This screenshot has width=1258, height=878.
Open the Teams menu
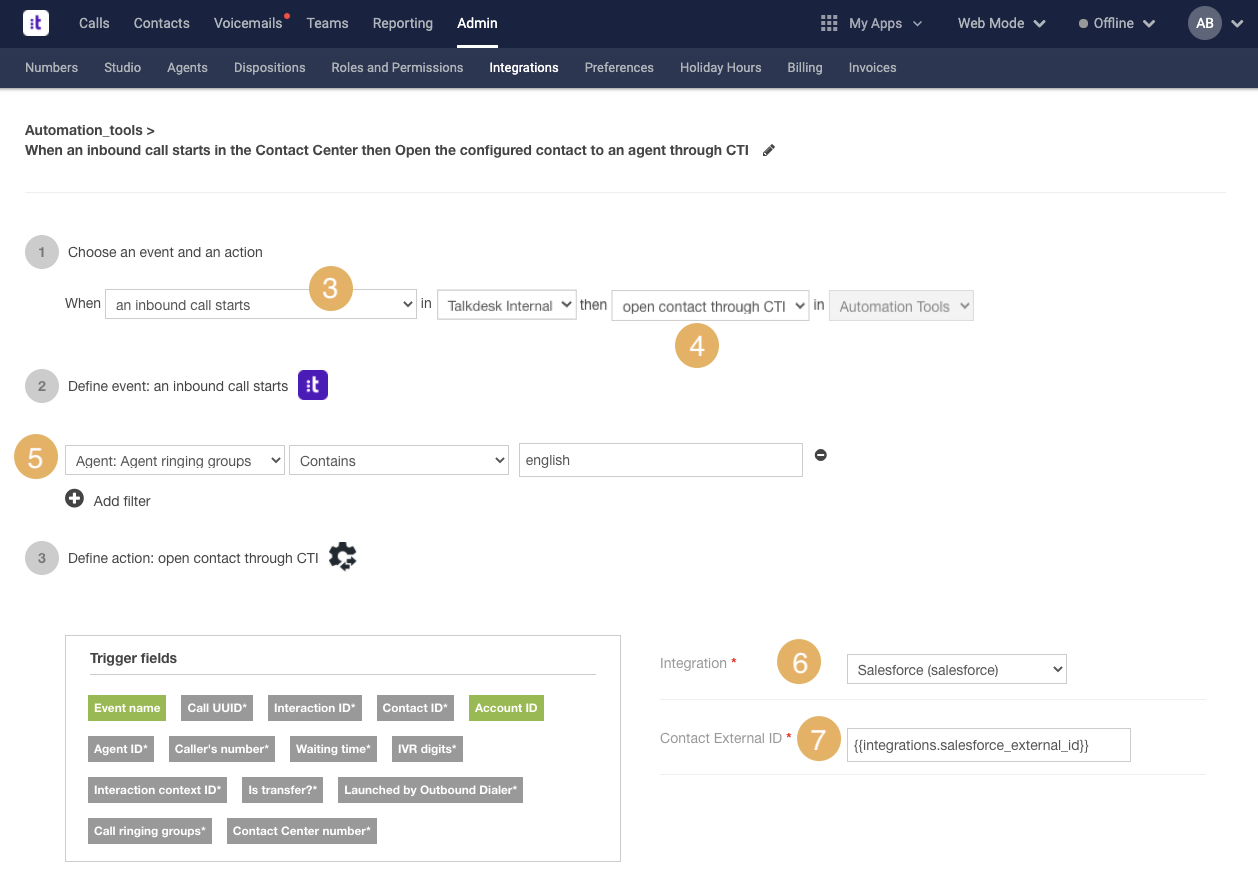pos(327,23)
